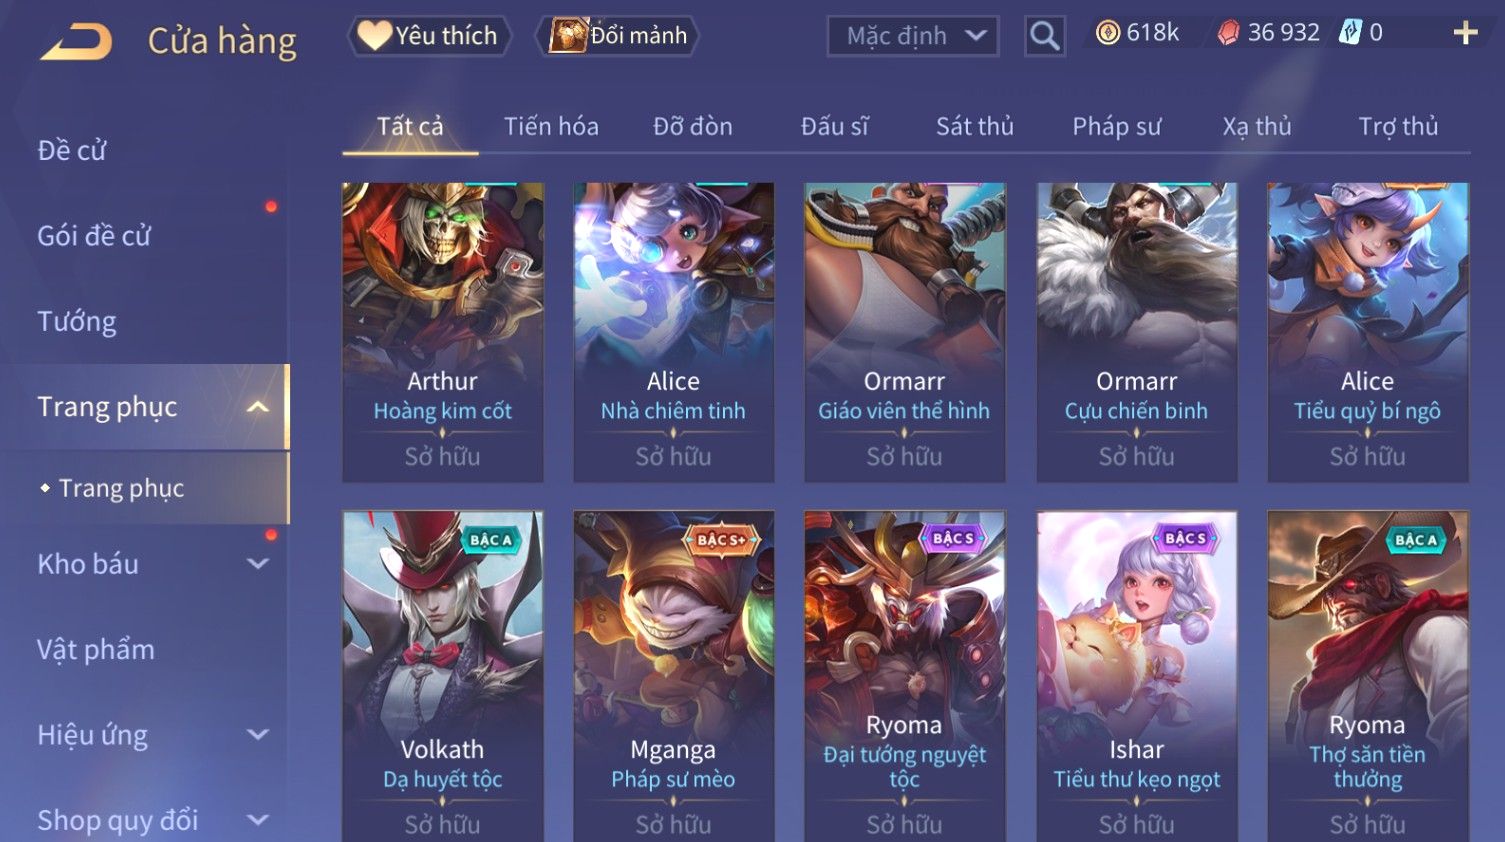Select the Ishar Tiểu thư kẹo ngọt skin card
Screen dimensions: 1505x842
click(x=1136, y=676)
